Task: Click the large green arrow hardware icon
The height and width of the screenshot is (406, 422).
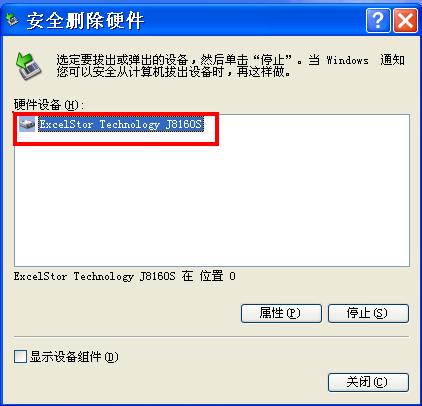Action: pos(28,66)
